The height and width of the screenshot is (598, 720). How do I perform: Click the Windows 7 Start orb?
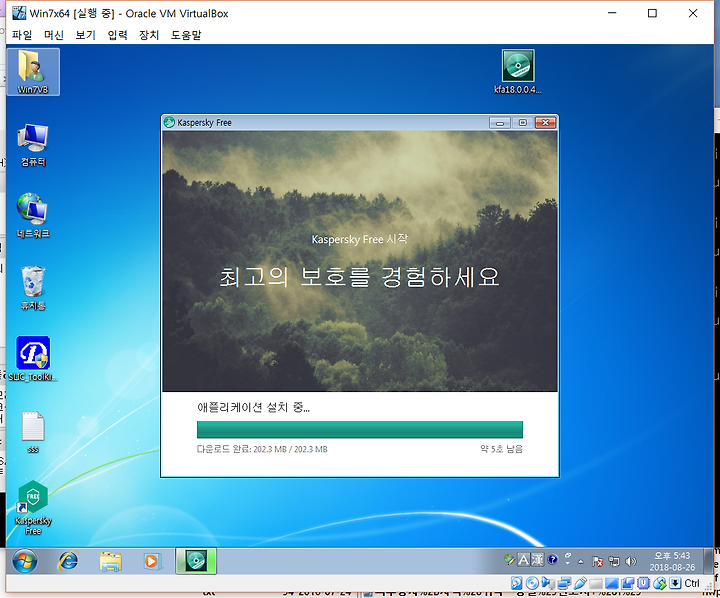pos(24,561)
